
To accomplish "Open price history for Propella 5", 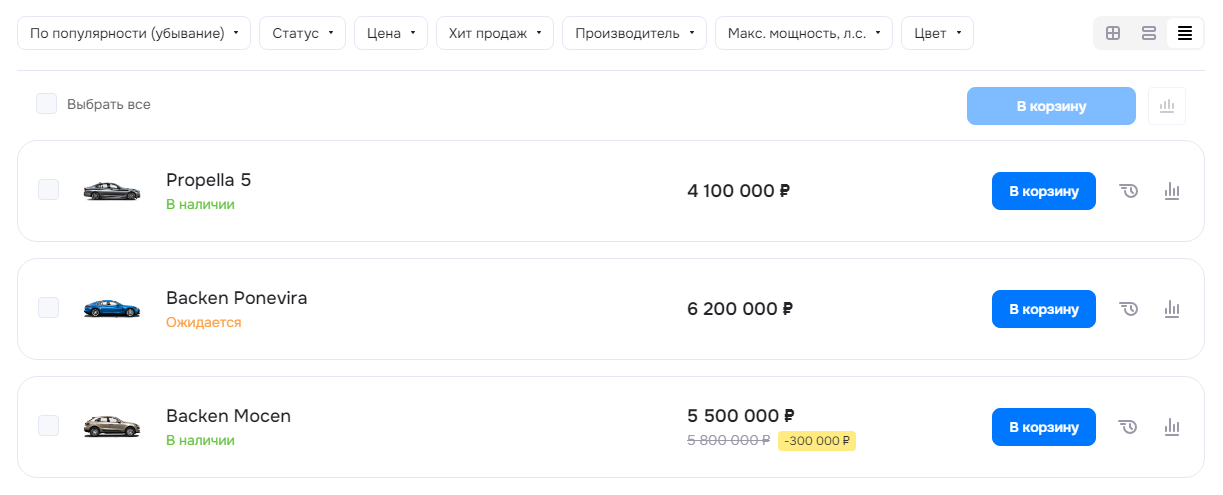I will point(1129,191).
